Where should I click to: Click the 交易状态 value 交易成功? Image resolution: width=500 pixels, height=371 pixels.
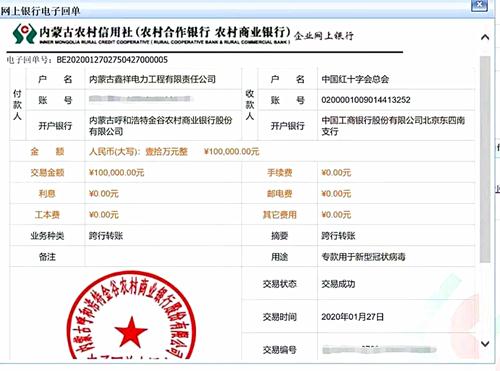338,284
